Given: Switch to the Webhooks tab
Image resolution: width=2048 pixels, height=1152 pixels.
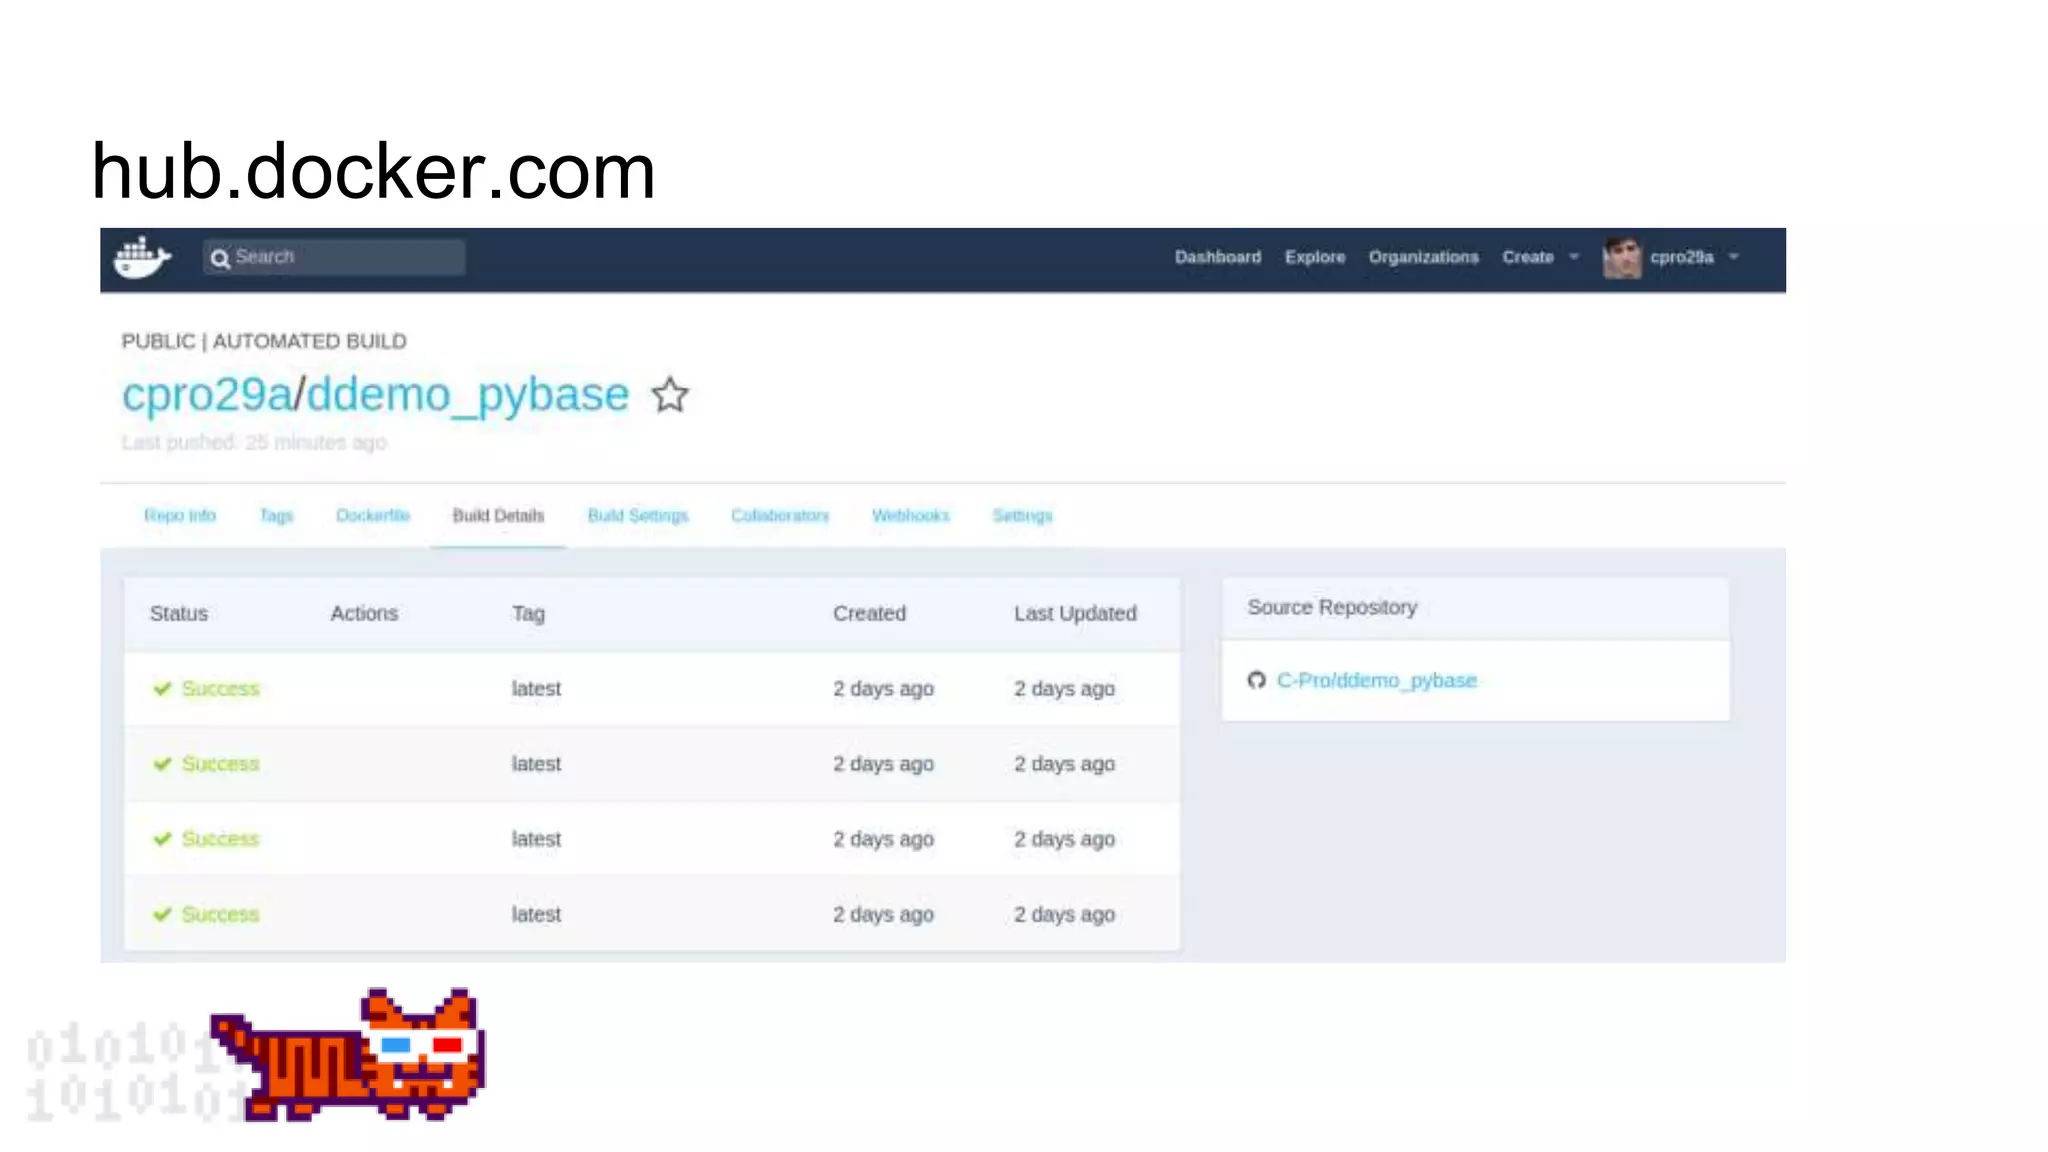Looking at the screenshot, I should coord(910,515).
